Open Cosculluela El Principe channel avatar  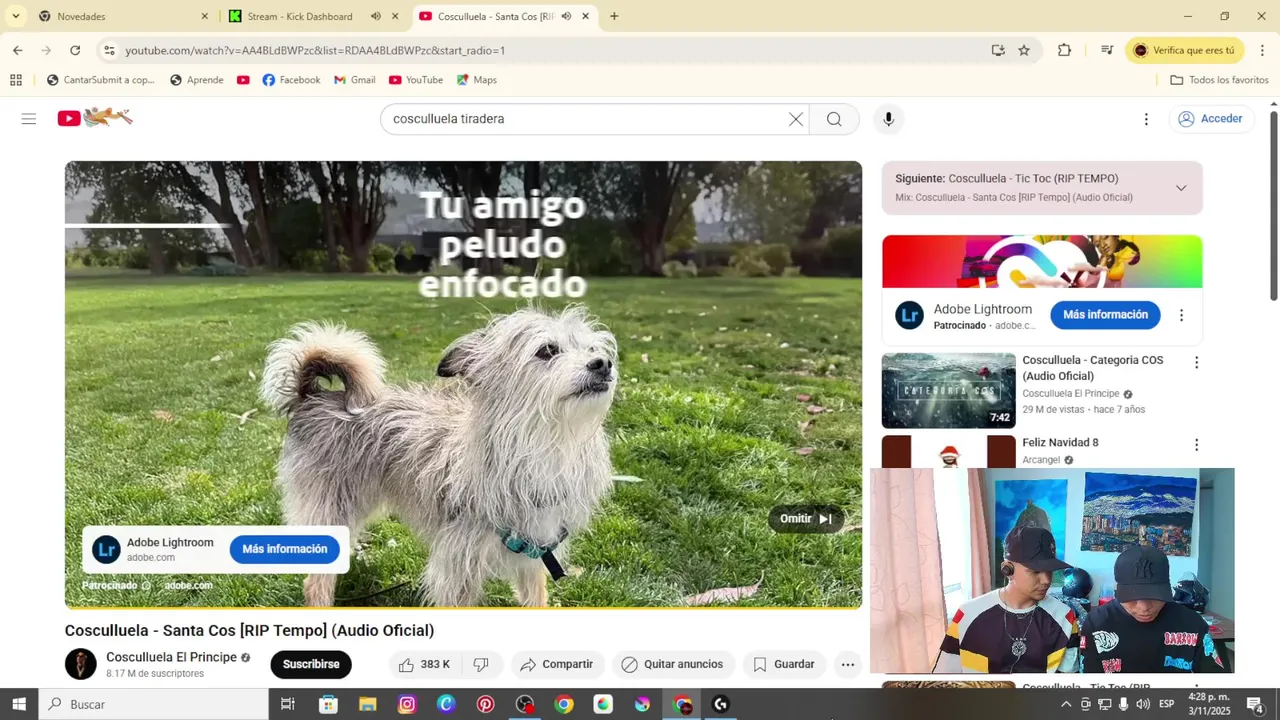81,664
